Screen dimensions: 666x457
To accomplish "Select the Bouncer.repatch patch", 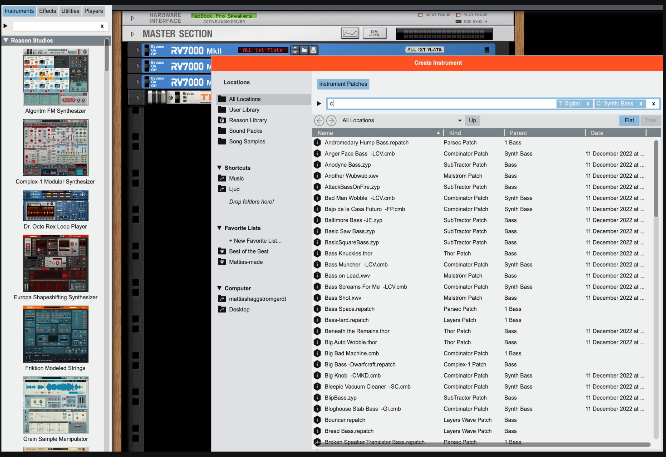I will click(344, 420).
